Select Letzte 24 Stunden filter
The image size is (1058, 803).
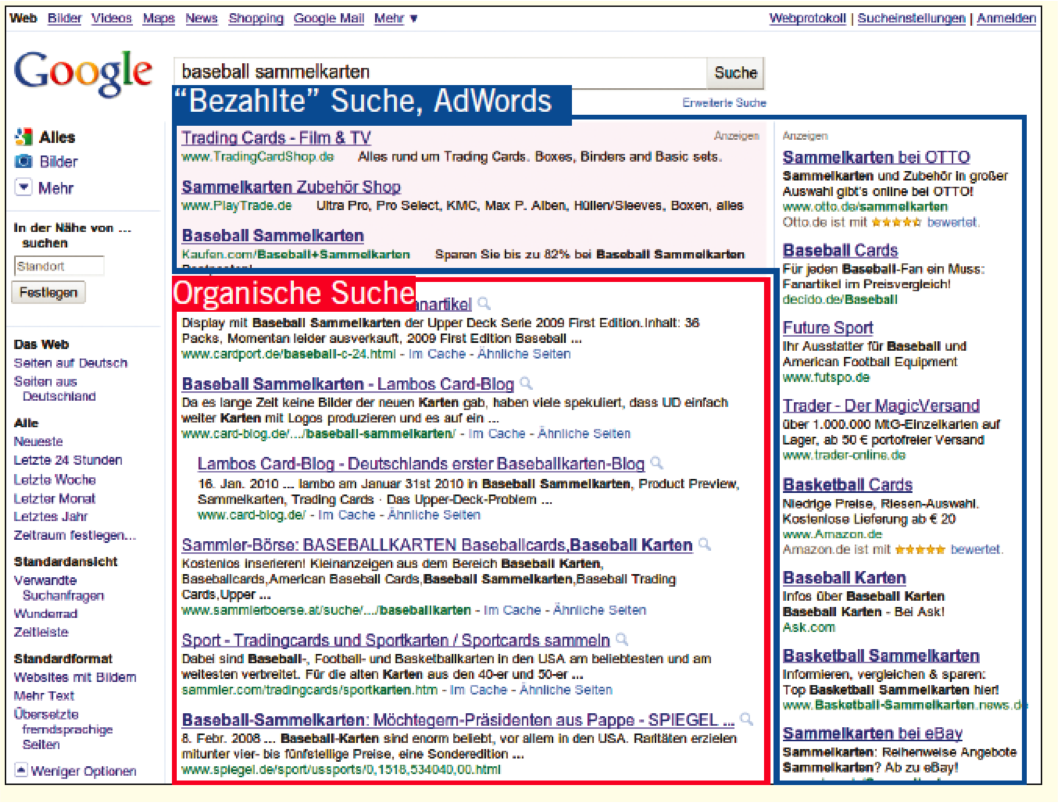point(68,460)
